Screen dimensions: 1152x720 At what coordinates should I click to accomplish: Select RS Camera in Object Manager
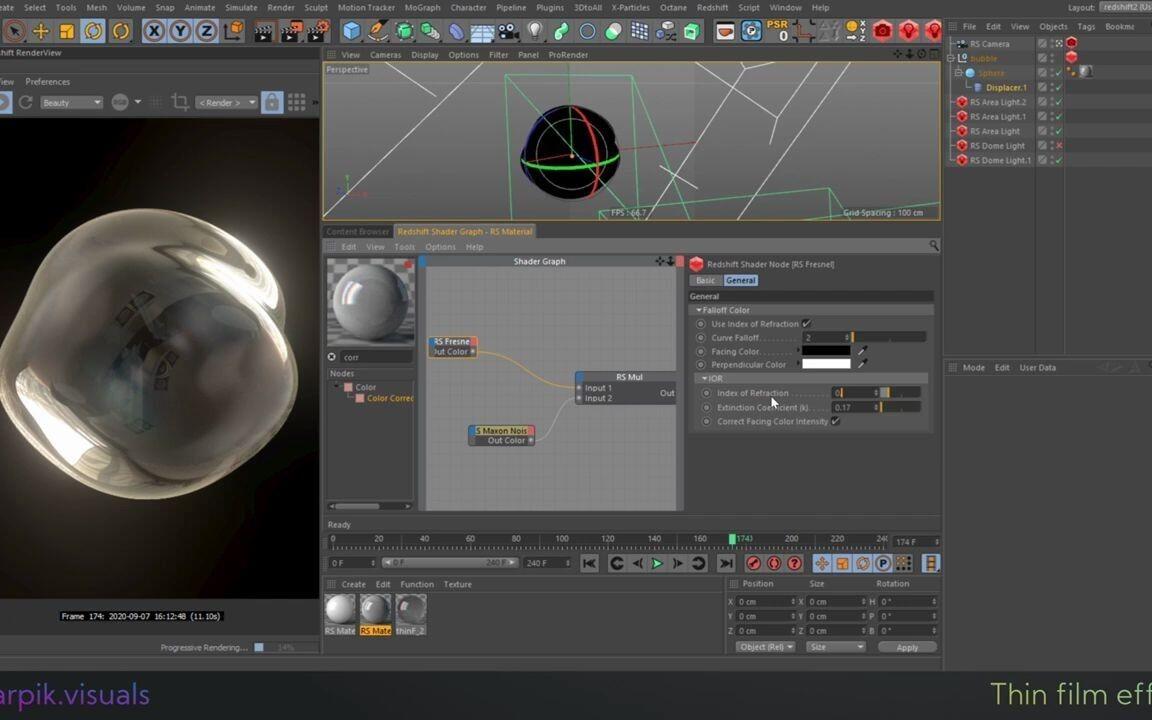point(990,44)
